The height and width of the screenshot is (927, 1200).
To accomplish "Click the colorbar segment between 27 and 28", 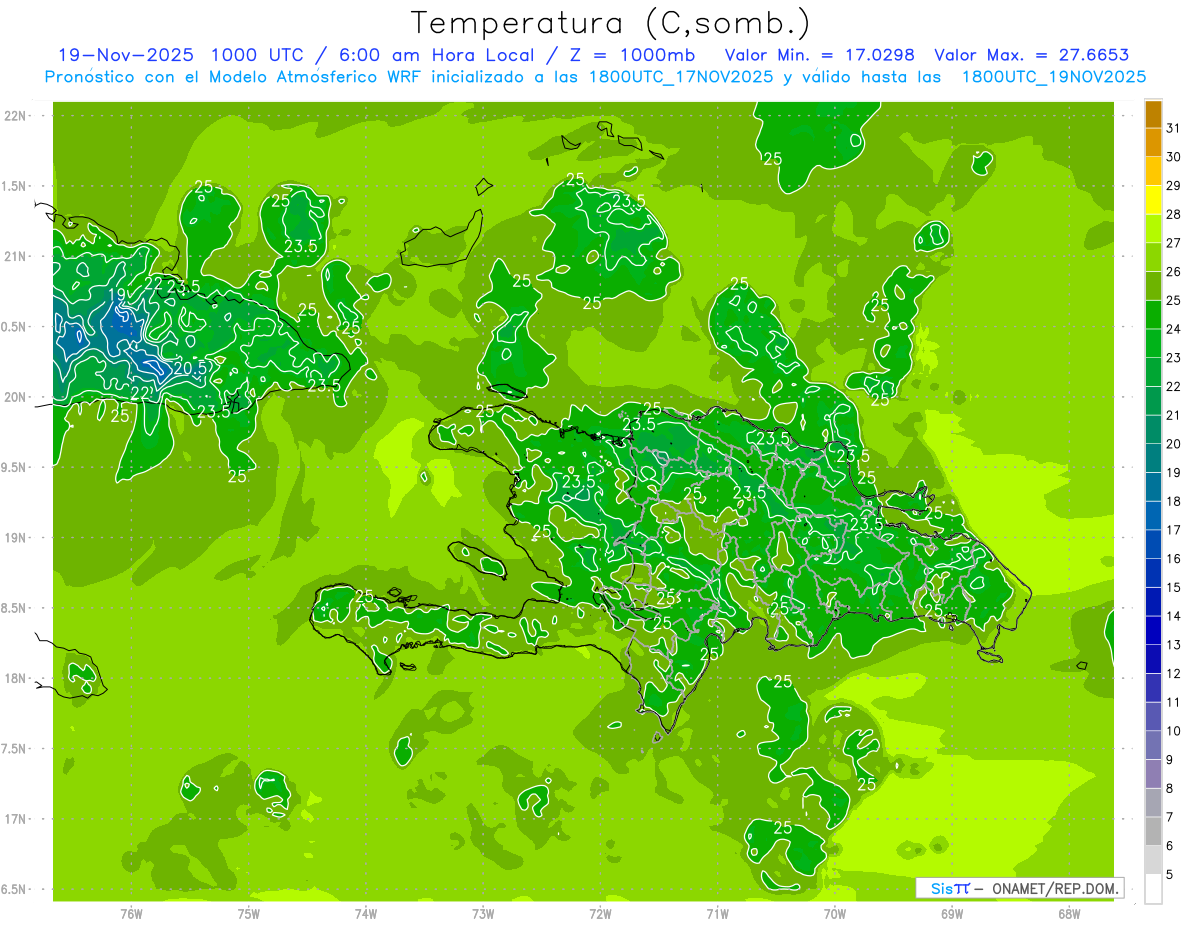I will (1153, 229).
